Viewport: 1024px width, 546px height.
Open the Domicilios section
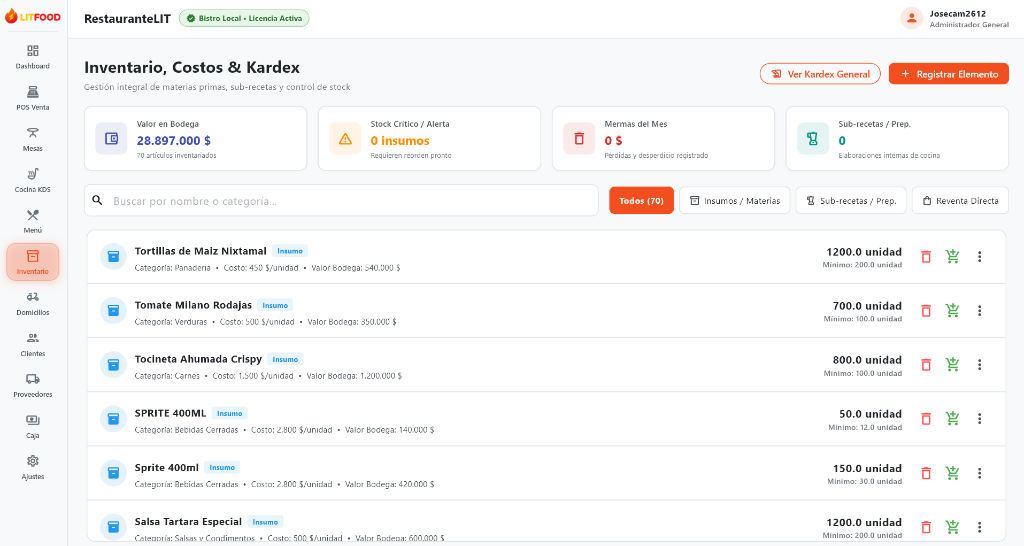[x=33, y=304]
